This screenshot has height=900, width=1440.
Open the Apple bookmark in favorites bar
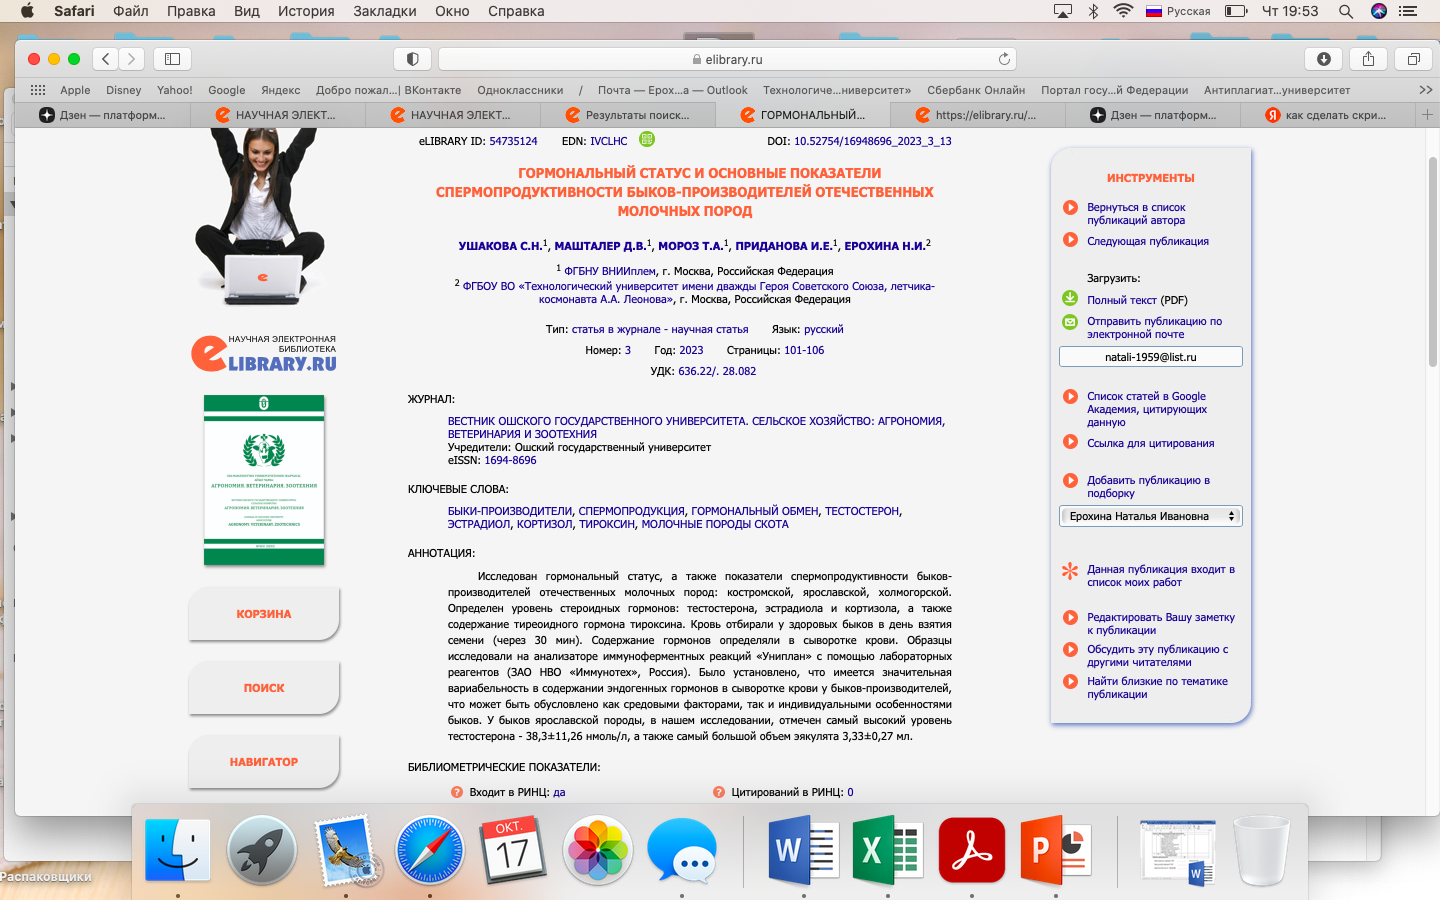(75, 90)
